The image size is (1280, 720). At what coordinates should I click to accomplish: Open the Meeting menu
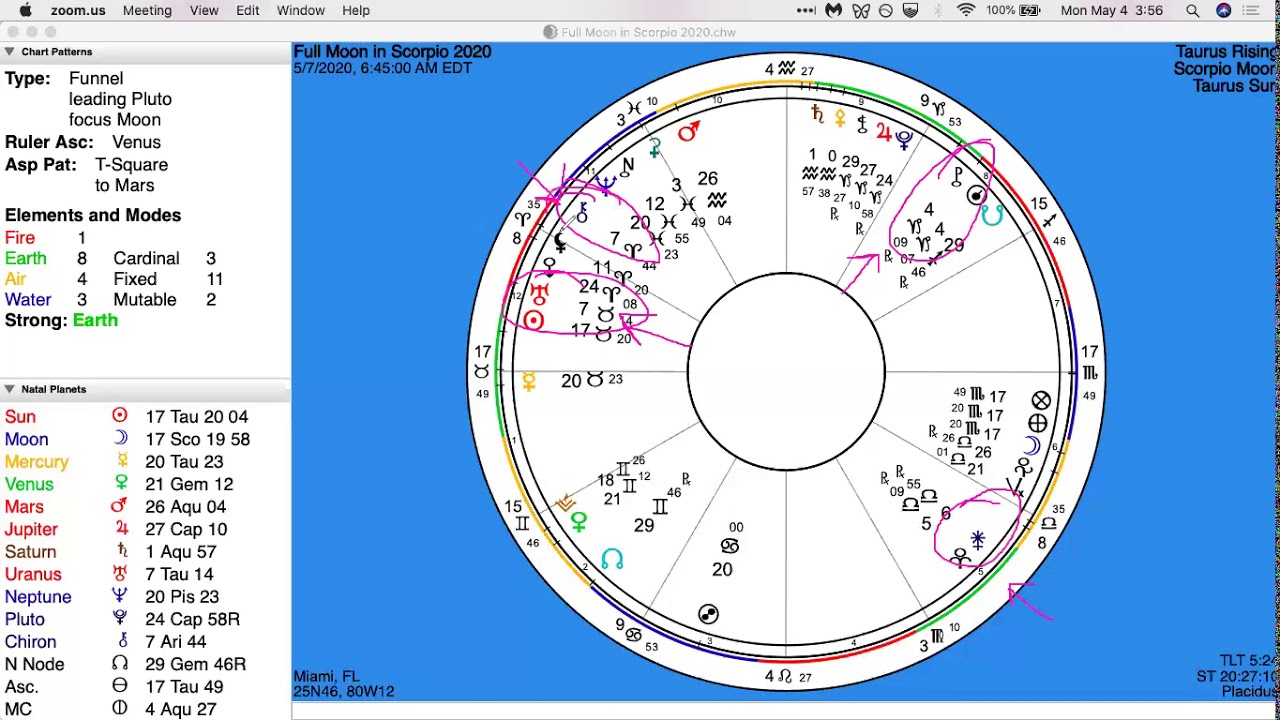click(x=147, y=10)
